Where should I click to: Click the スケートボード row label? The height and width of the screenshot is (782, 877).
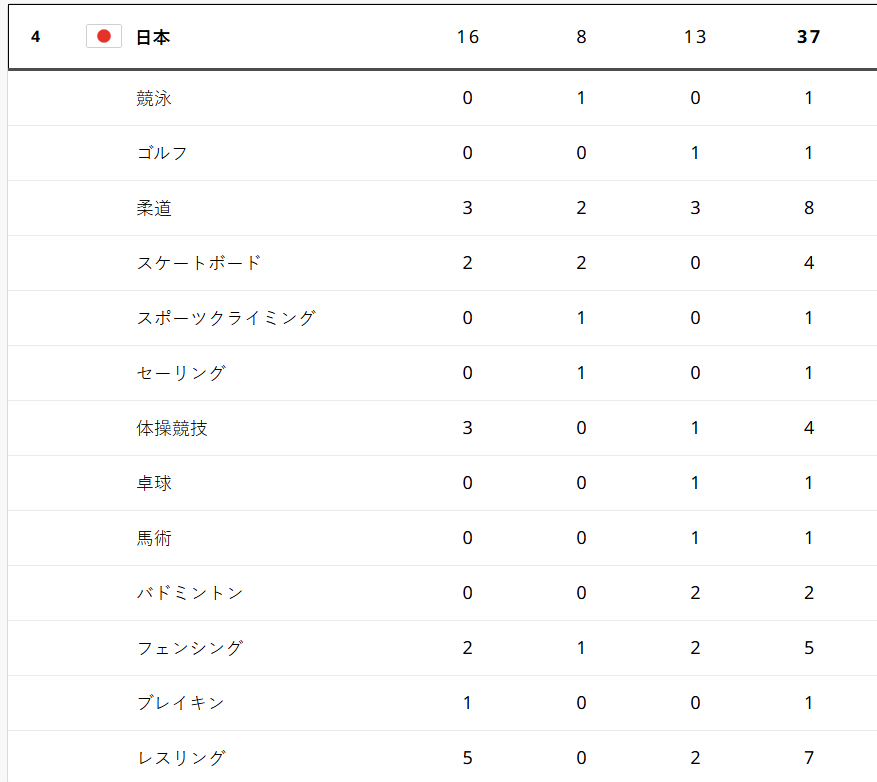[199, 263]
